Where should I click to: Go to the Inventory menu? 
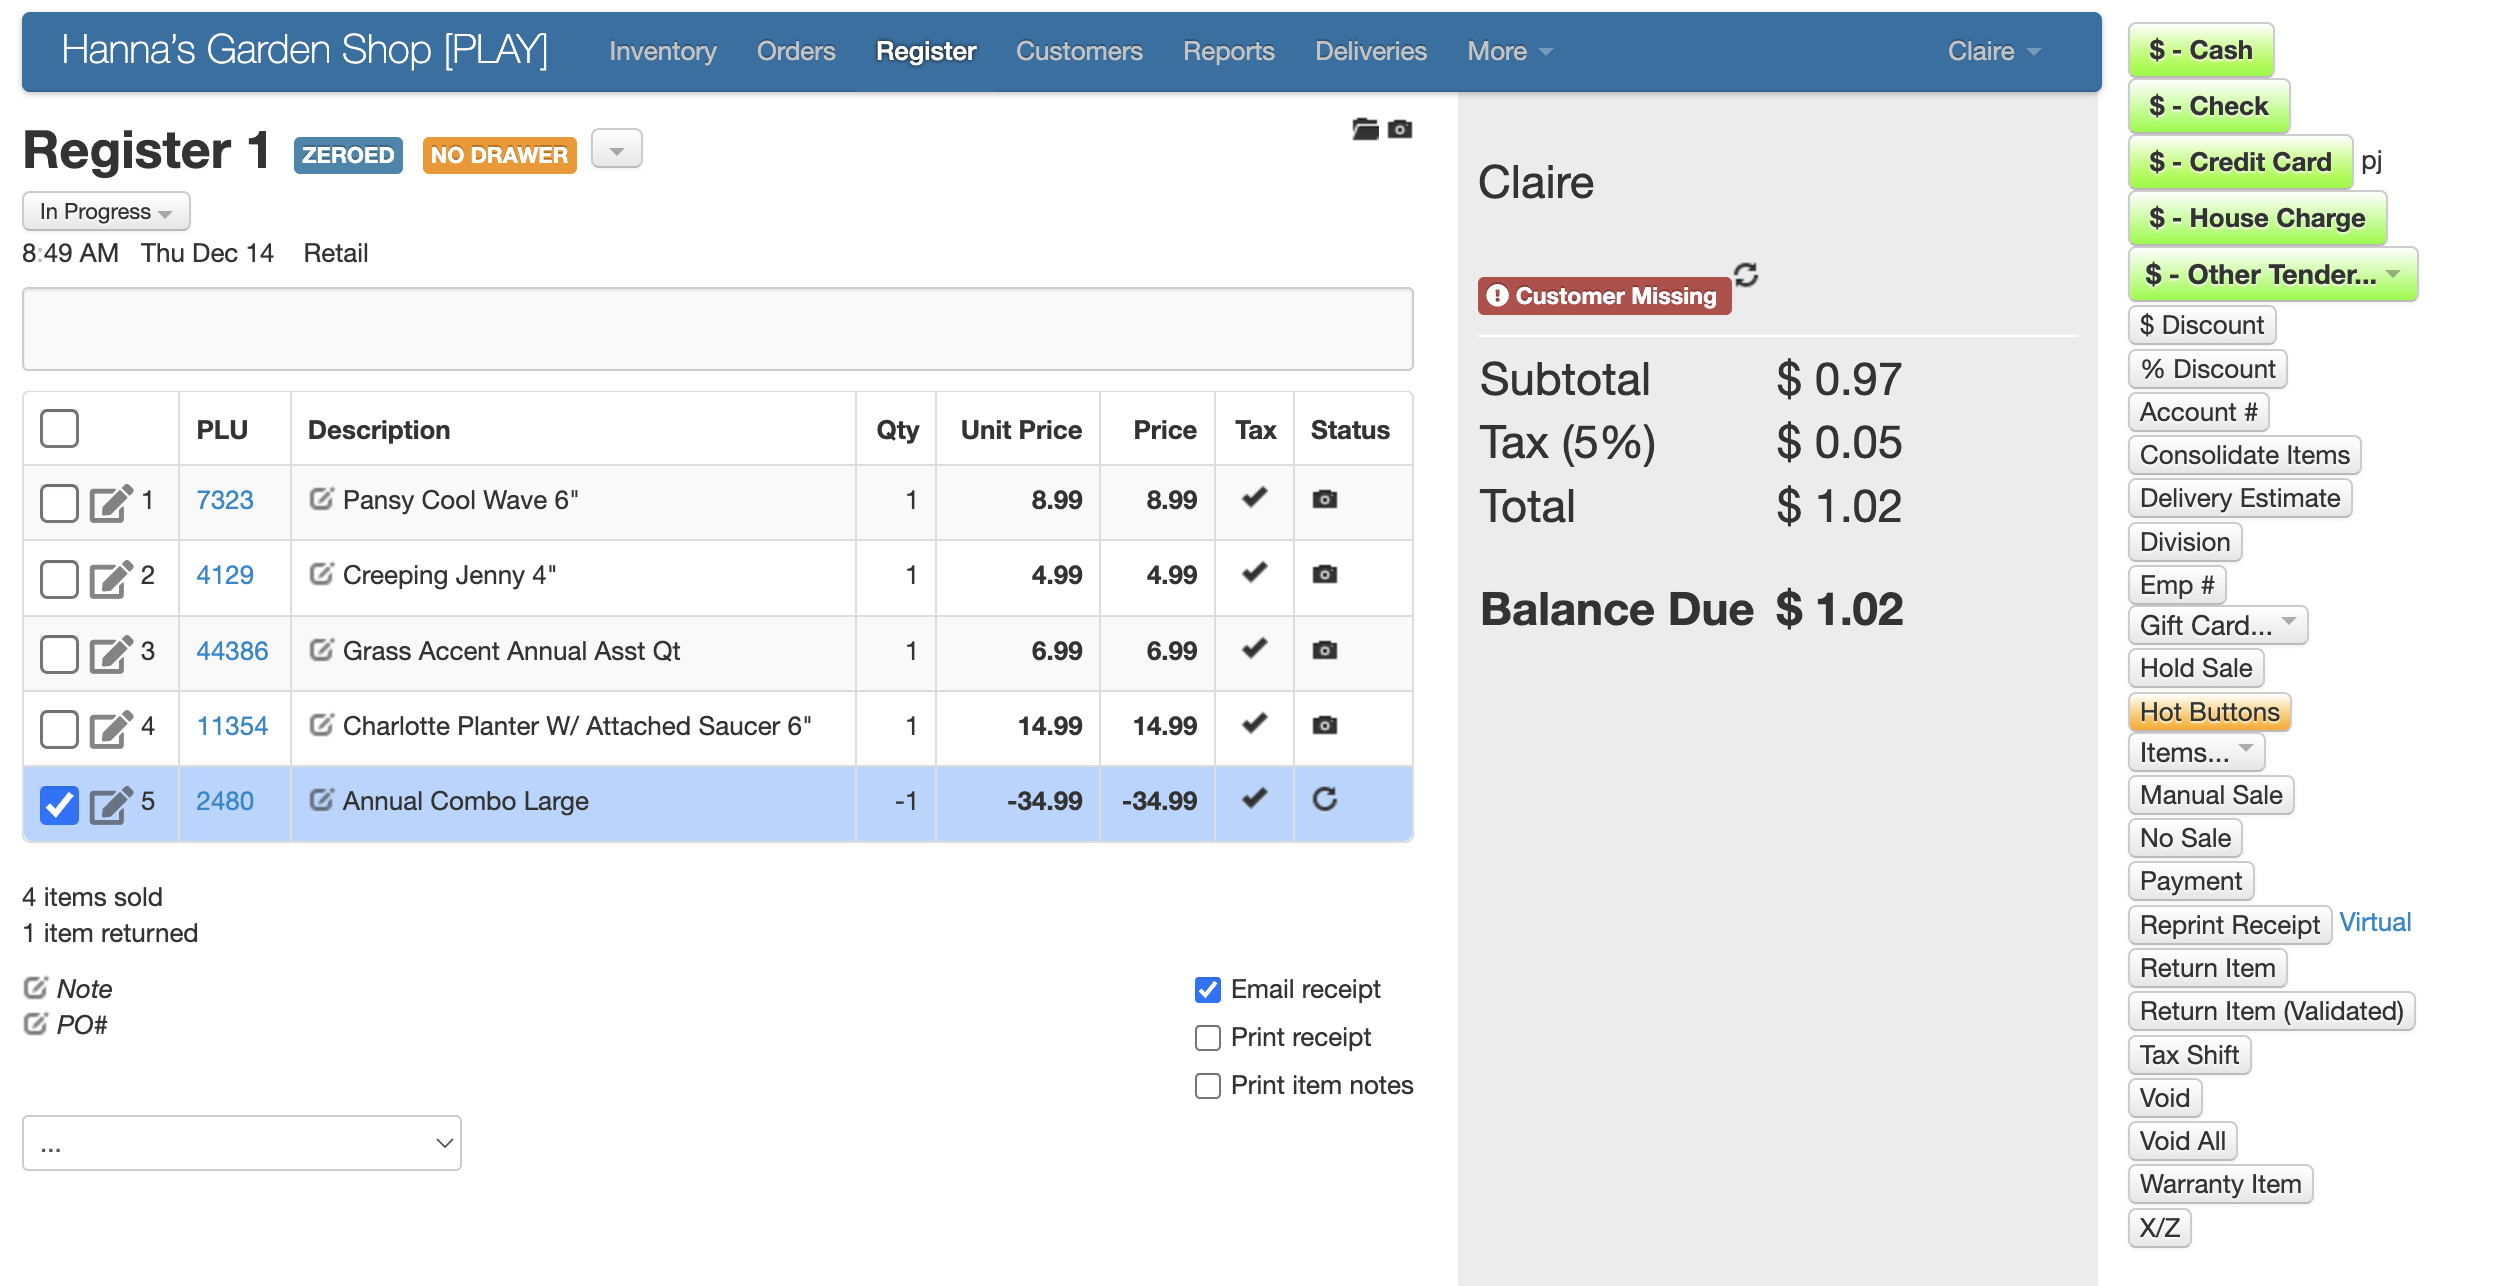click(662, 52)
